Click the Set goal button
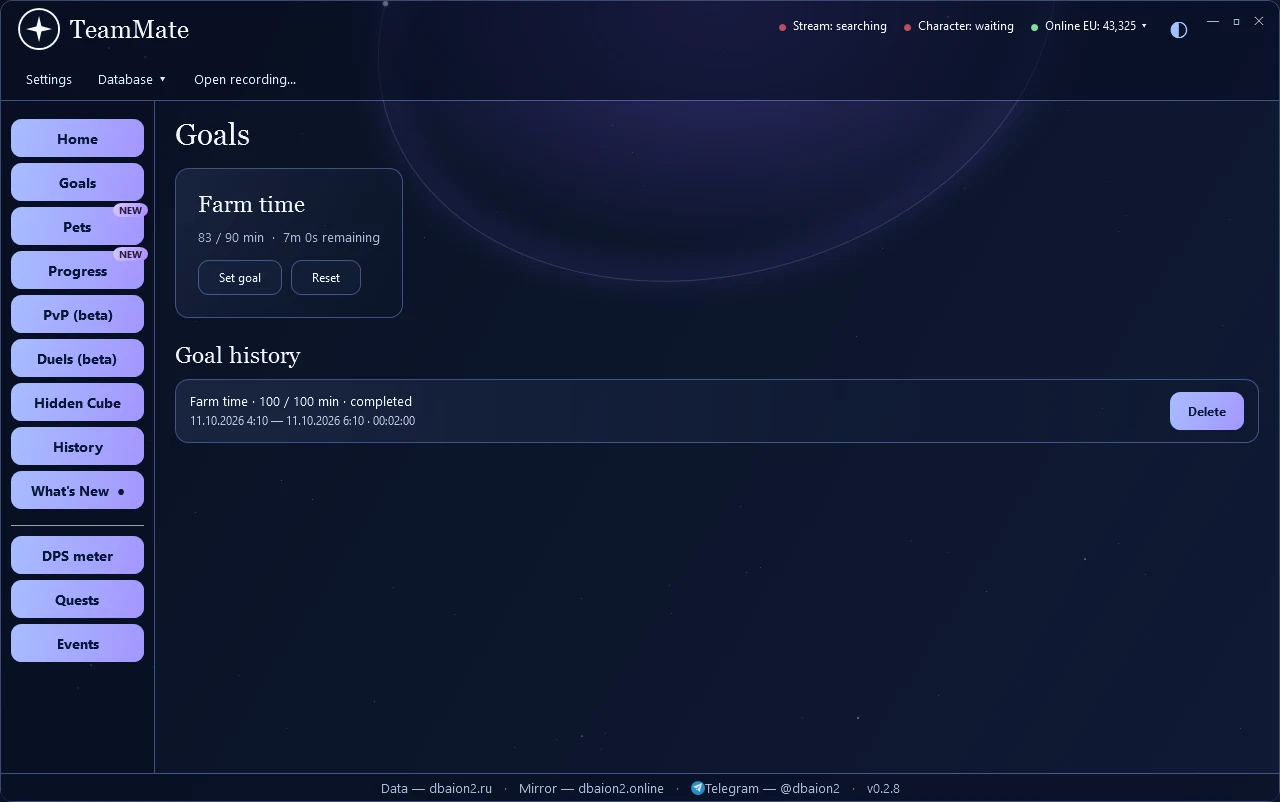Screen dimensions: 1280x802 240,278
